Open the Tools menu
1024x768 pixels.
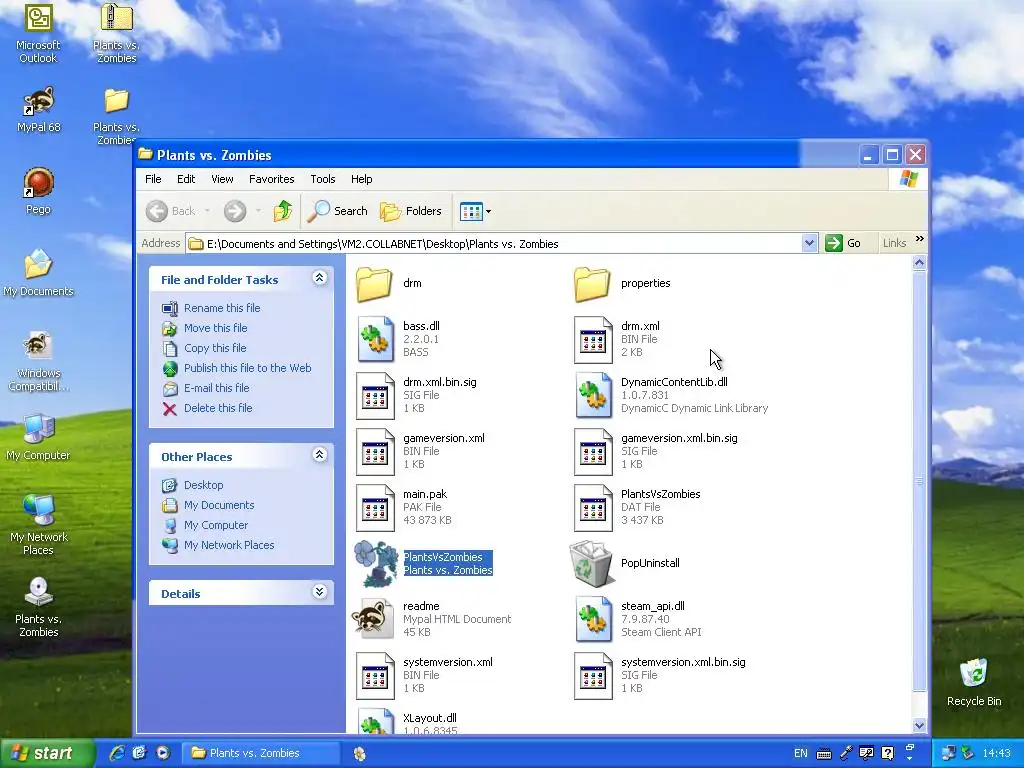pos(323,179)
